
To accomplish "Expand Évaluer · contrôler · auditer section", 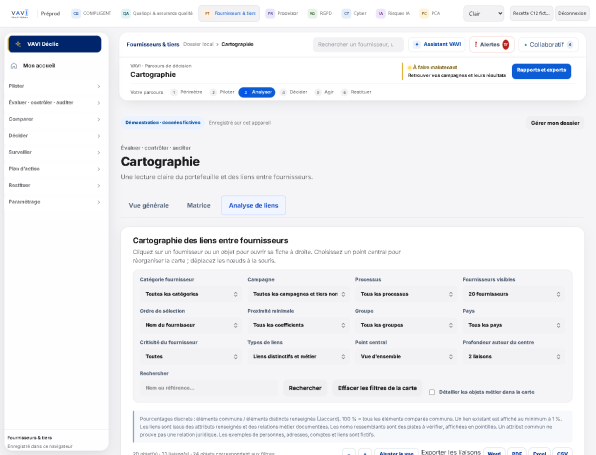I will [54, 103].
